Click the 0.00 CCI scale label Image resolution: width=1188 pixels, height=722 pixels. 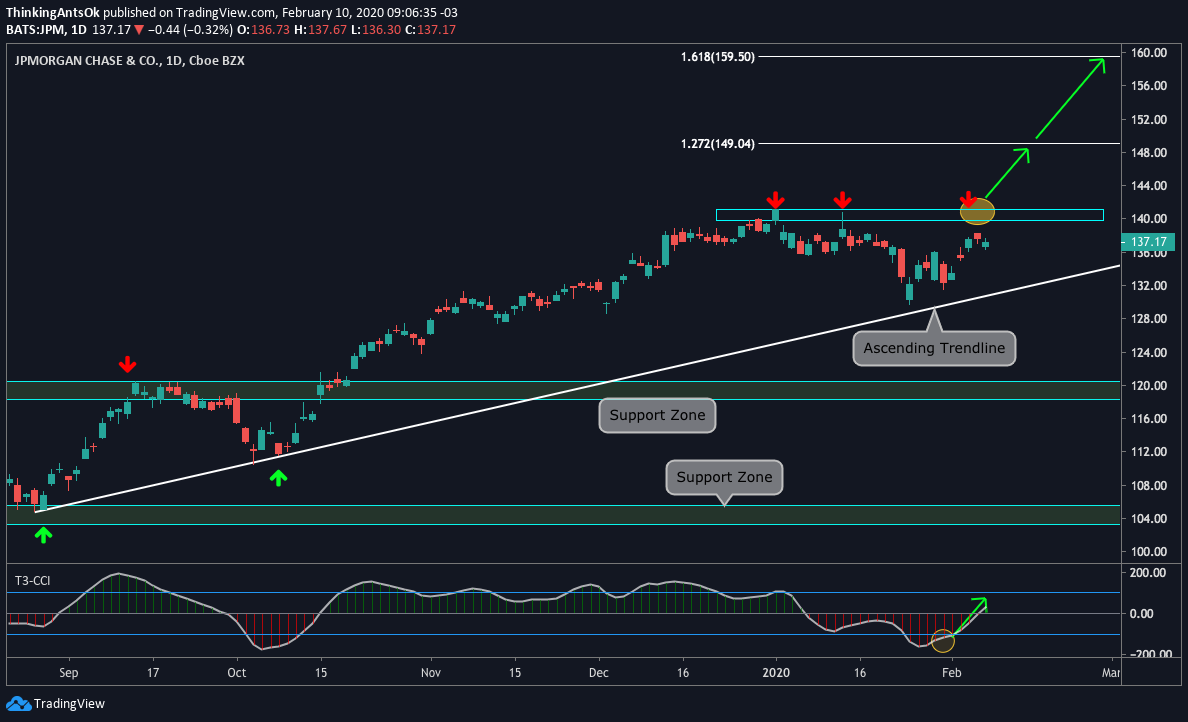1142,614
